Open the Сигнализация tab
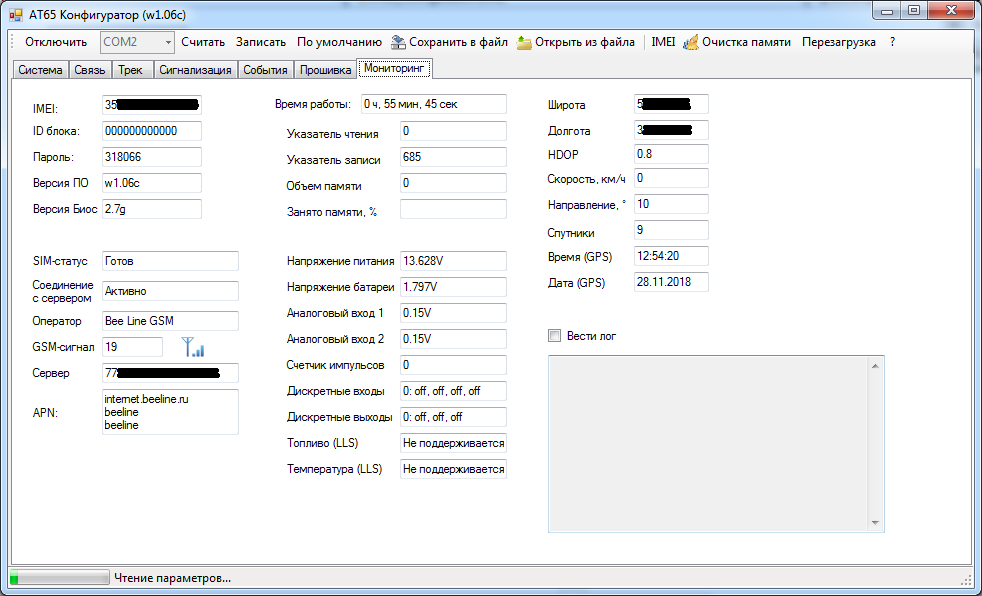The image size is (982, 596). (x=195, y=70)
